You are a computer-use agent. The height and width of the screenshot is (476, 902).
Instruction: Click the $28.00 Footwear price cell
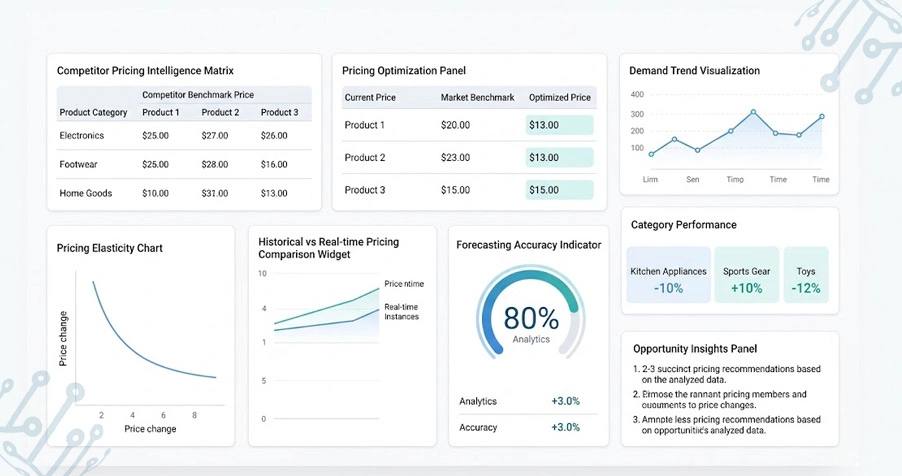pyautogui.click(x=215, y=165)
